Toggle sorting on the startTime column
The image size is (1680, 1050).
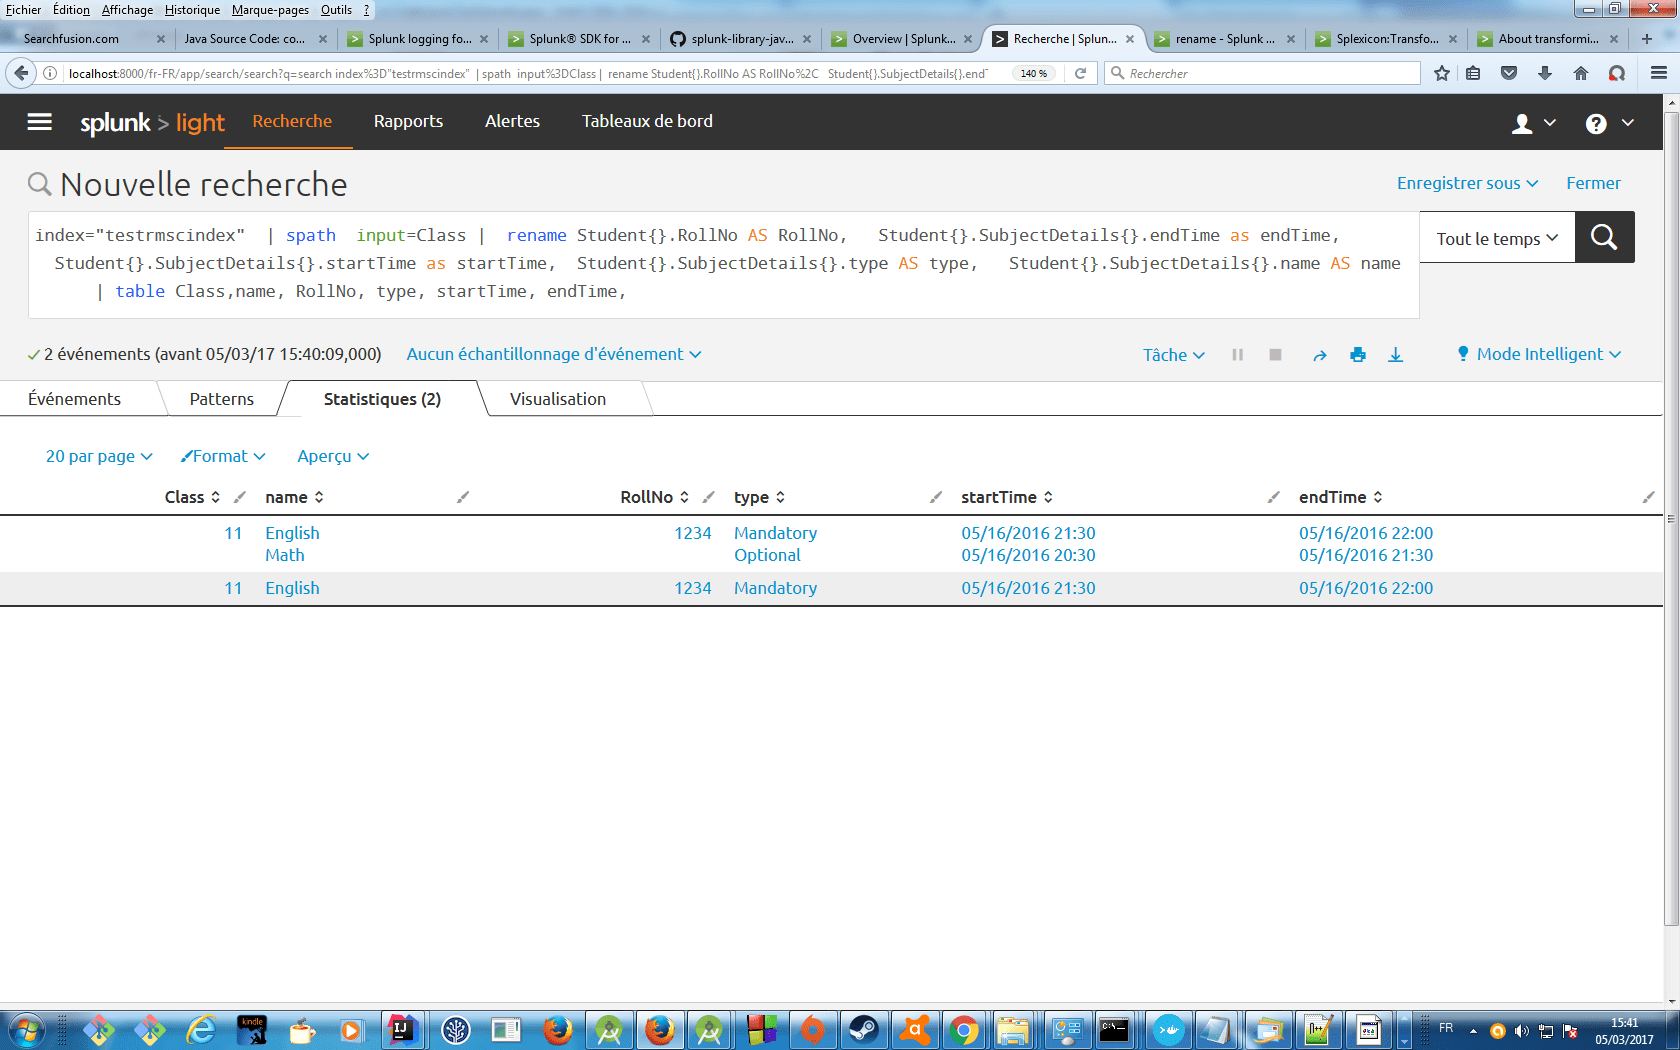pos(1047,496)
